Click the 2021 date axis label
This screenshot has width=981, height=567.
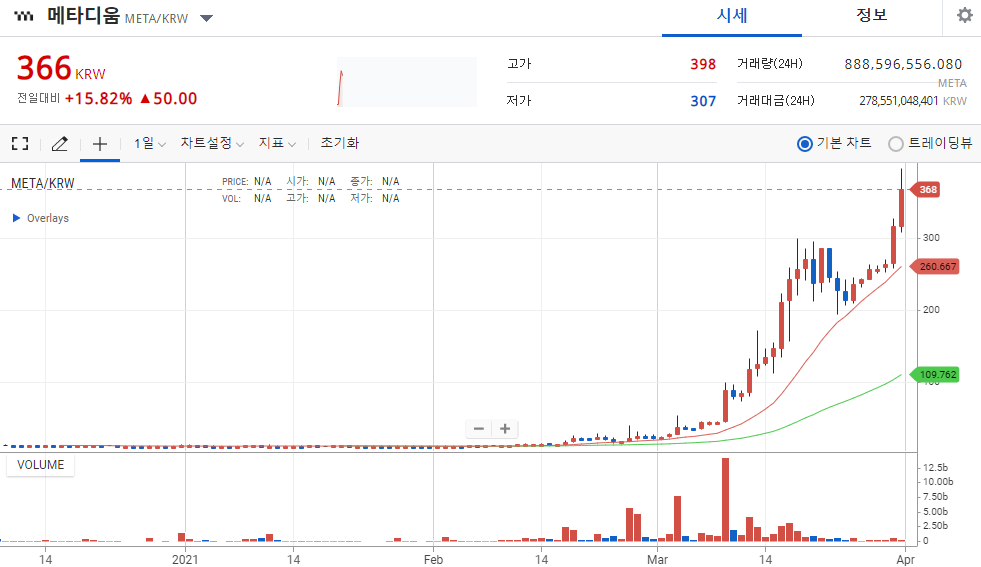(185, 559)
